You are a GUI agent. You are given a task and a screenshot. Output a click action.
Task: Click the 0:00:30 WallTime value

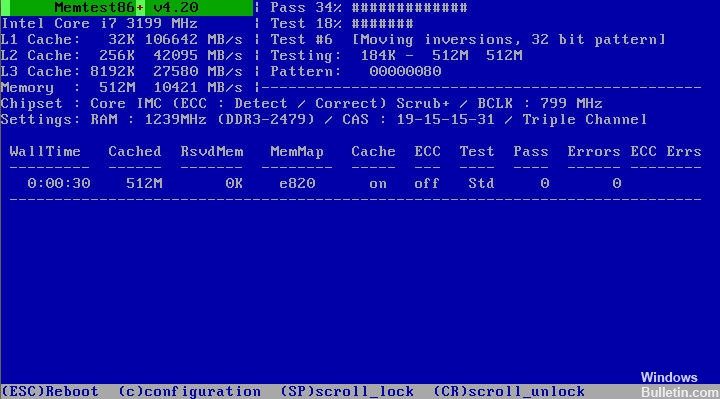59,184
